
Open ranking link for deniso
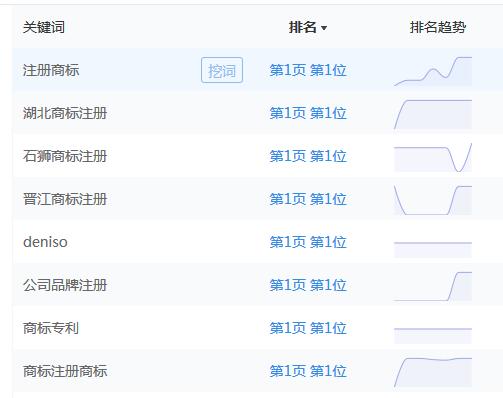tap(308, 242)
